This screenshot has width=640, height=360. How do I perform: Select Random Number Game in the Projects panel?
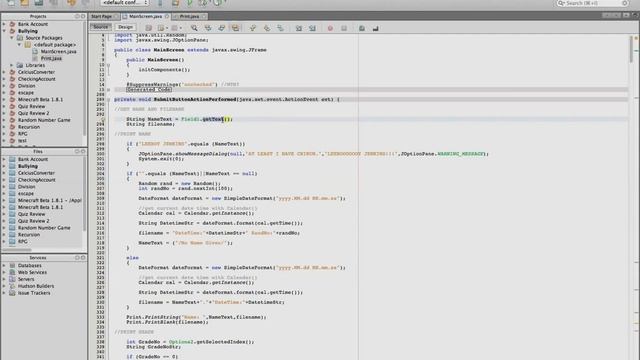[x=44, y=120]
